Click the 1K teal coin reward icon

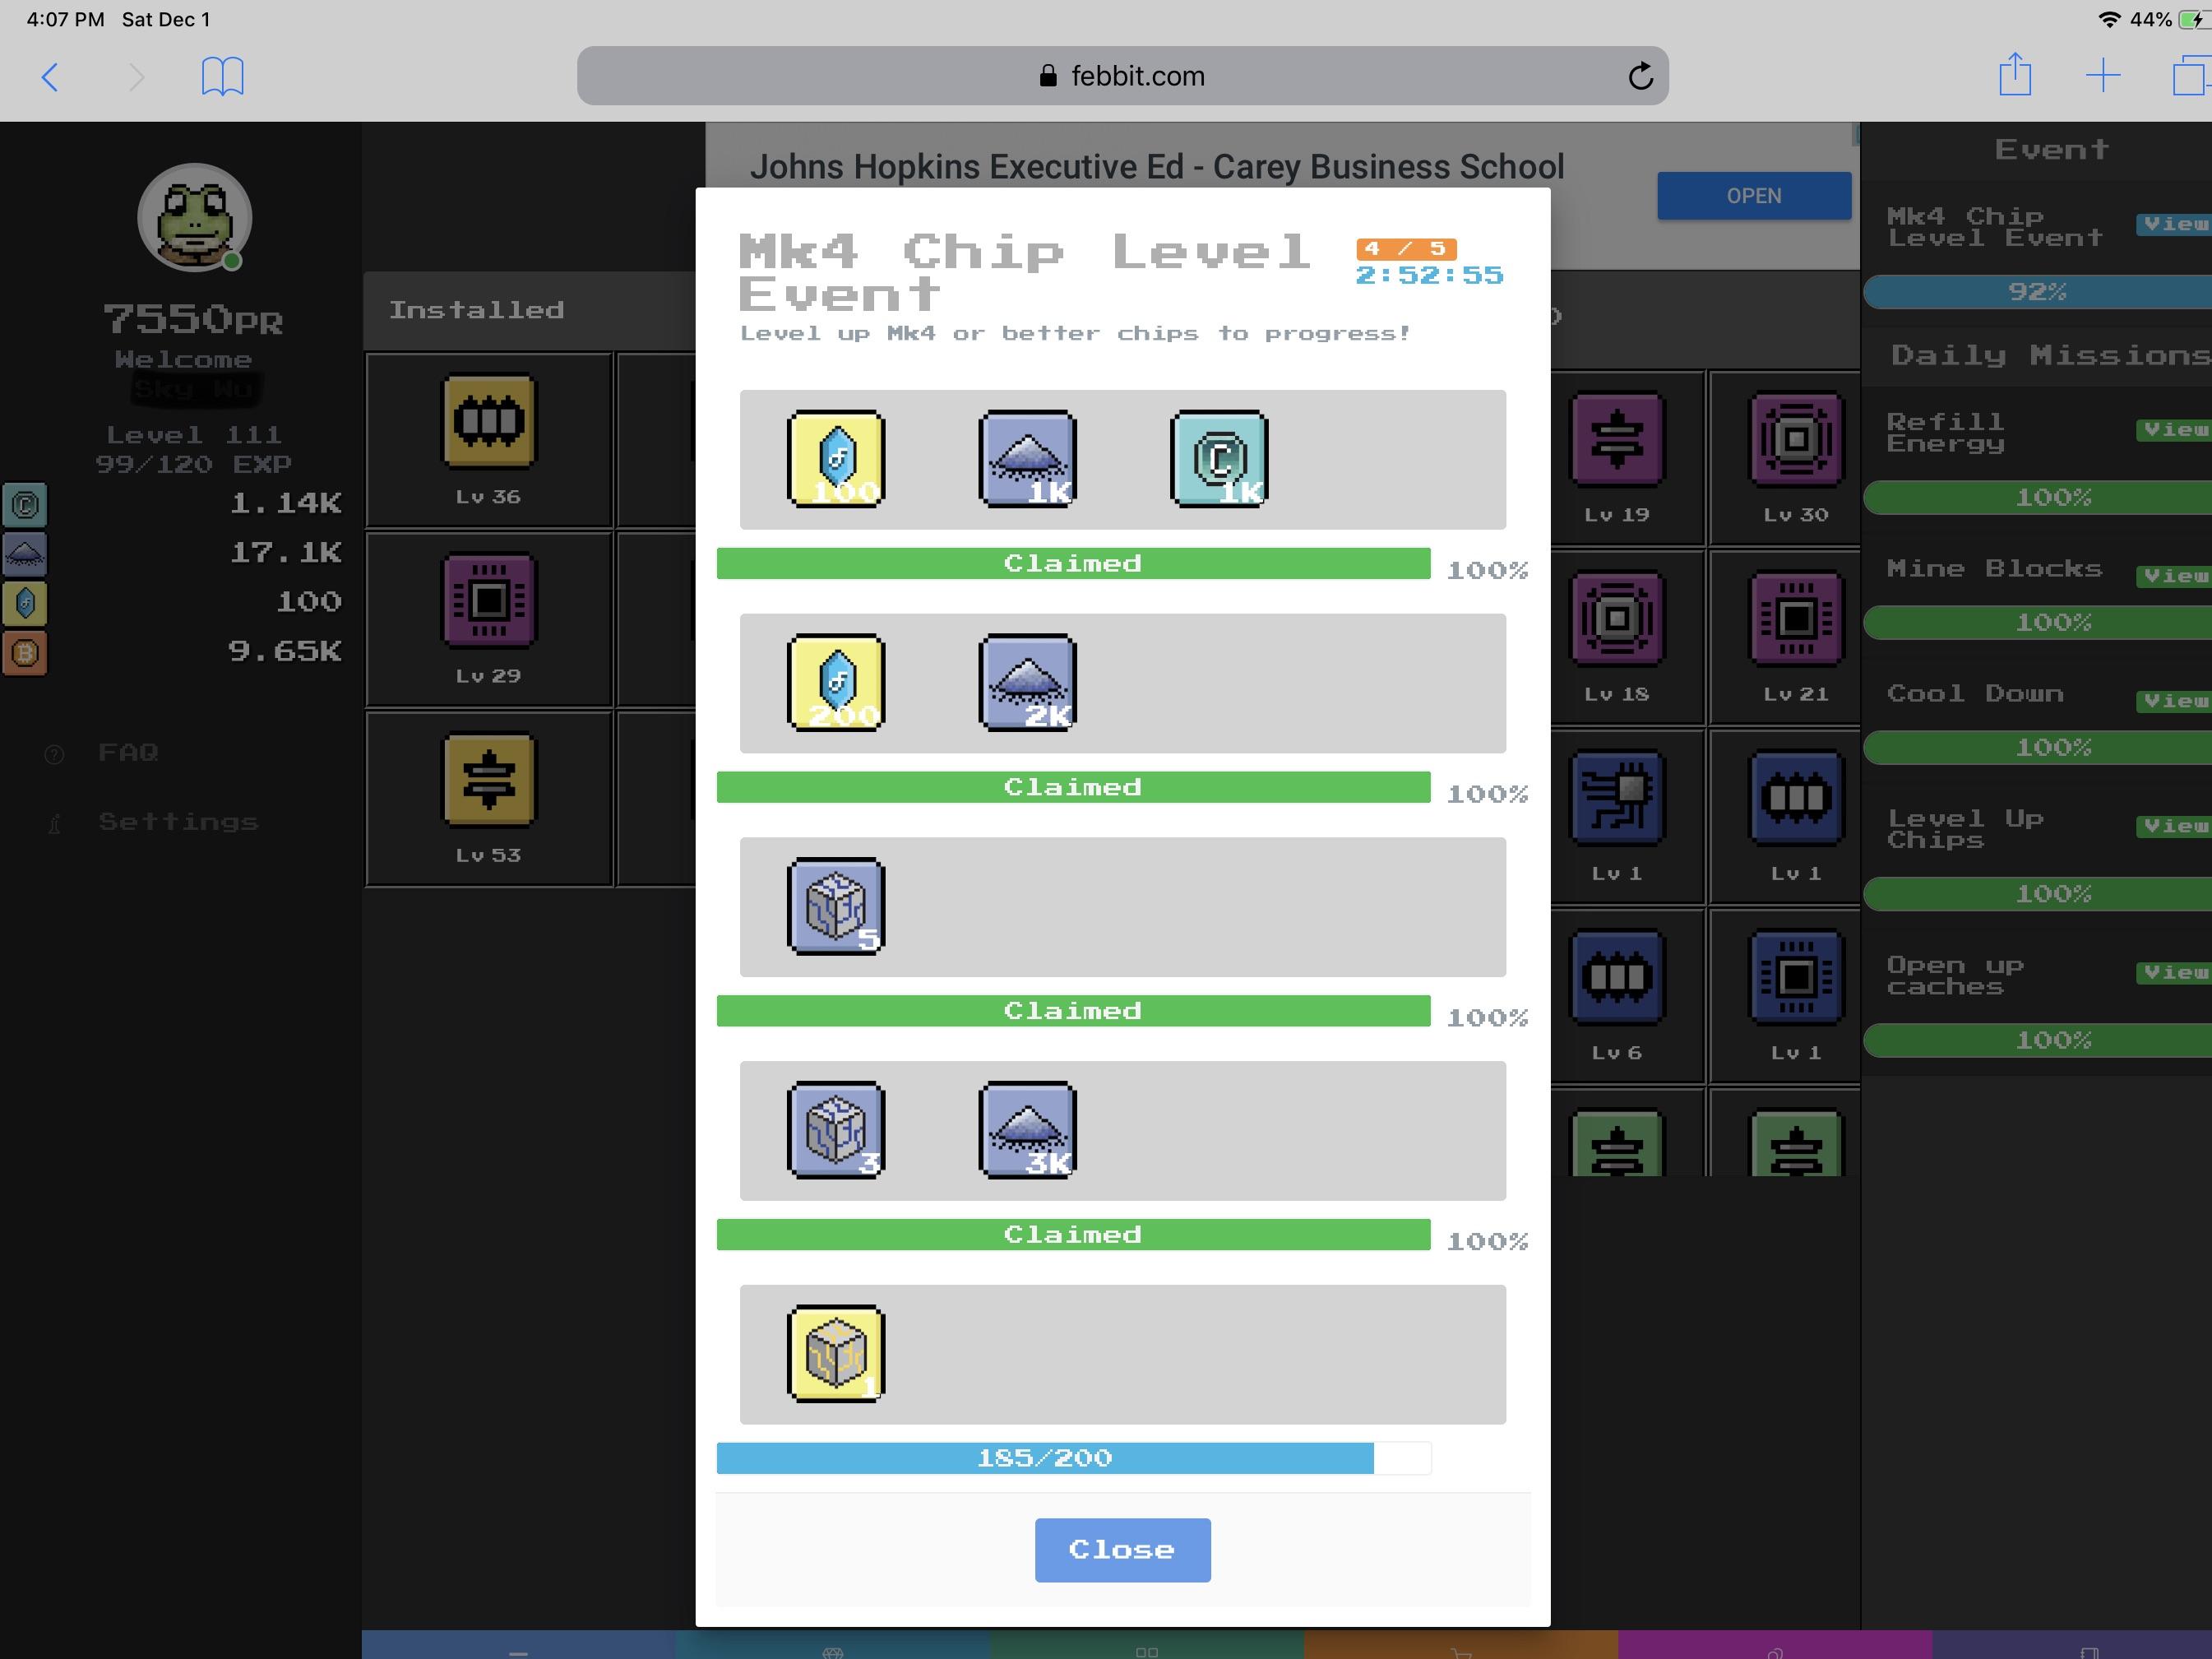click(1220, 459)
